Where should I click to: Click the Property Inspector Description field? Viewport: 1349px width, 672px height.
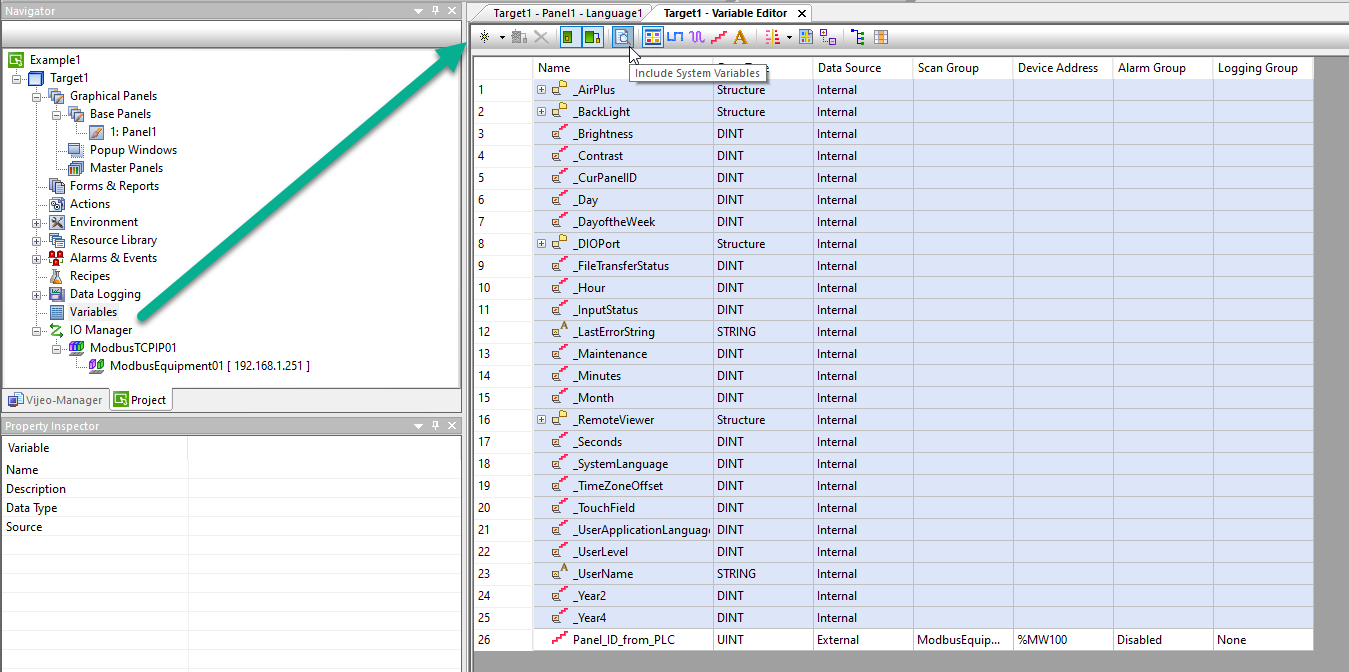pos(323,489)
